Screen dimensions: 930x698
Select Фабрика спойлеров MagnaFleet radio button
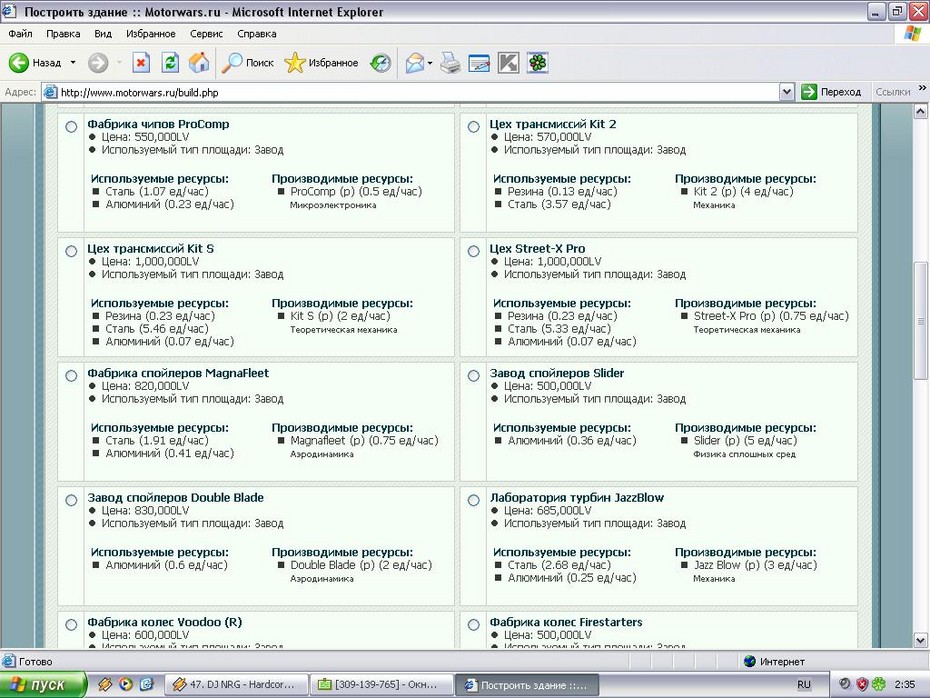(x=71, y=376)
